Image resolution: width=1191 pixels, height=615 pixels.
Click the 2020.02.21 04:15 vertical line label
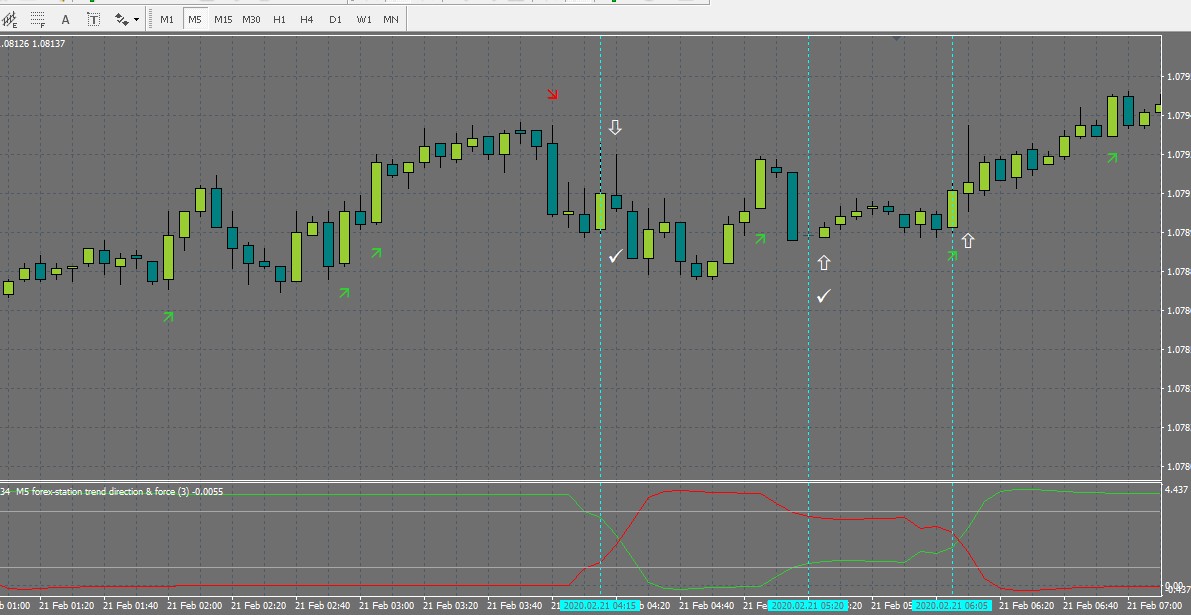tap(600, 606)
